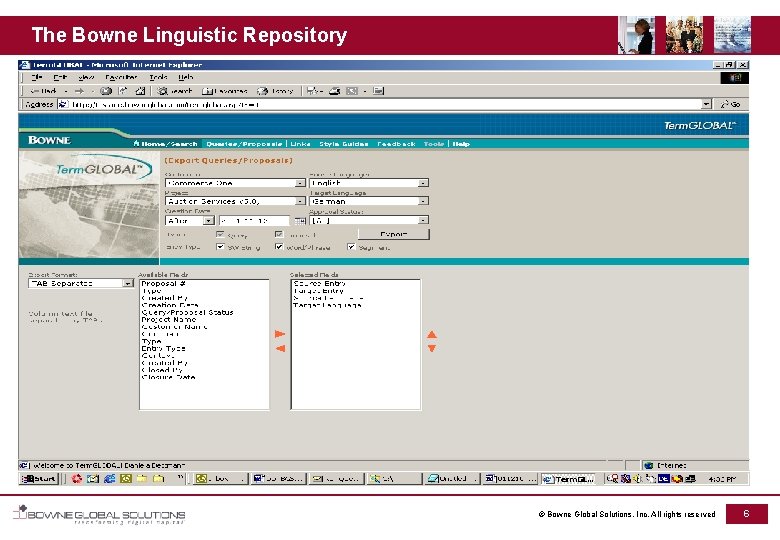Viewport: 780px width, 540px height.
Task: Toggle the Query type checkbox
Action: tap(220, 234)
